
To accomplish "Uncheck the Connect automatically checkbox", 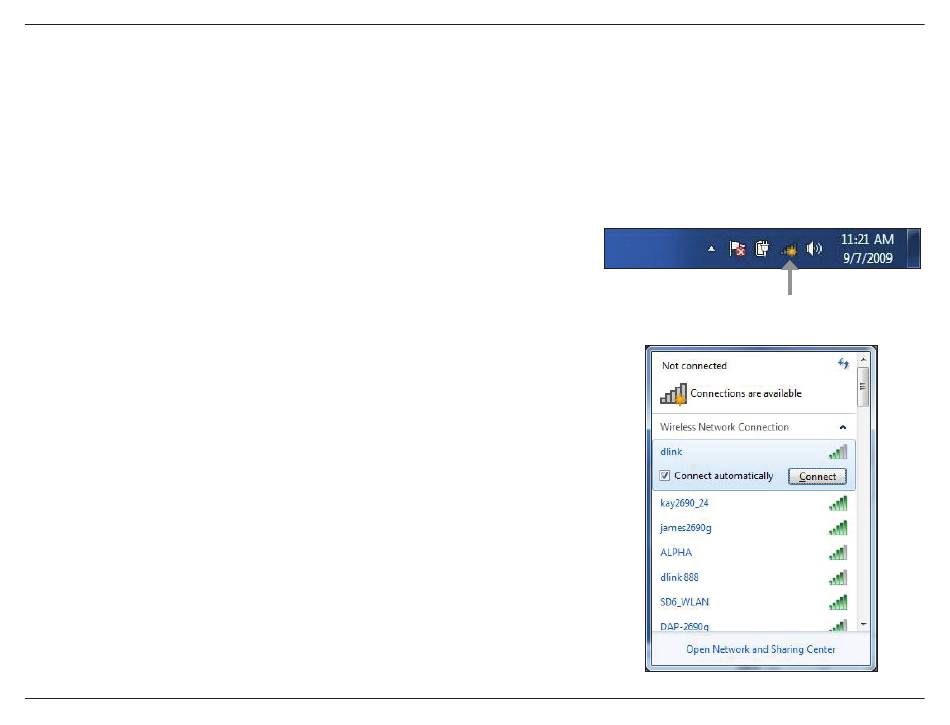I will 665,476.
